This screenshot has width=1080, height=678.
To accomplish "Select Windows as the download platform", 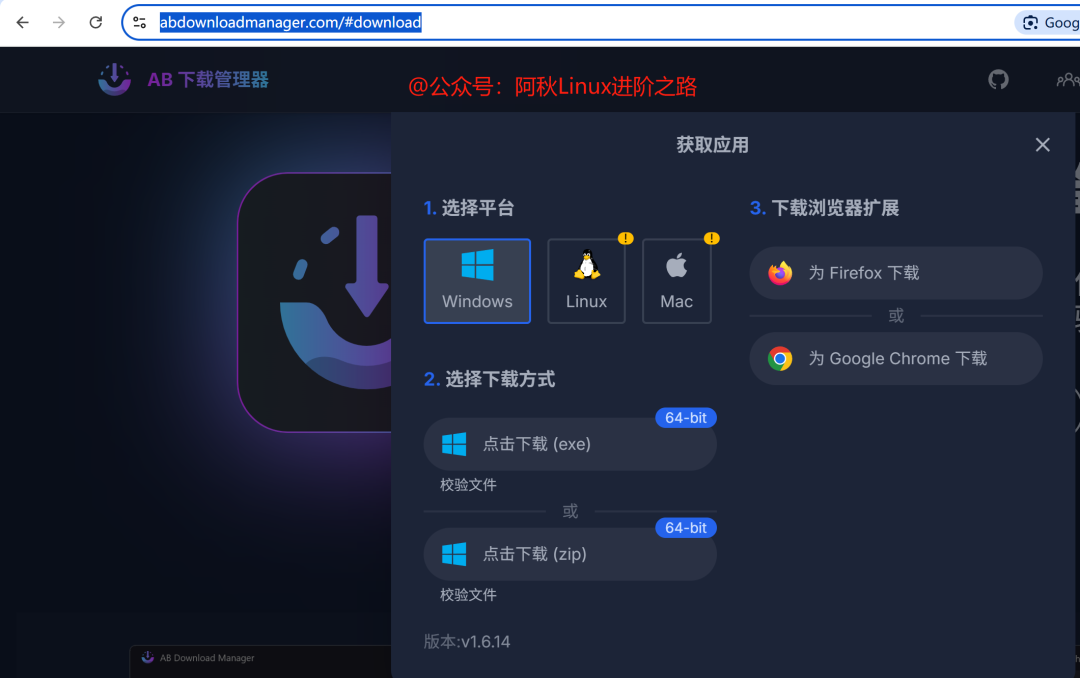I will (477, 280).
